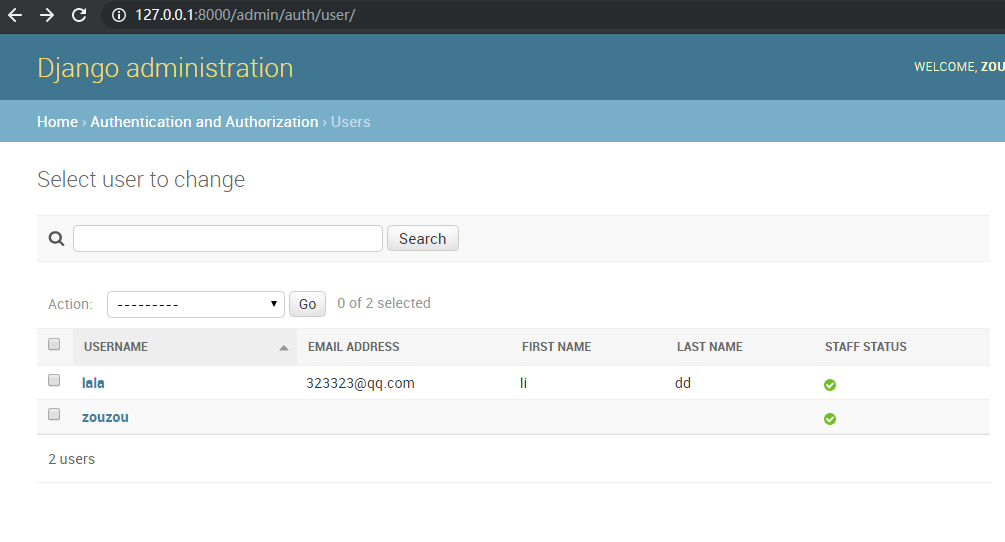This screenshot has height=542, width=1005.
Task: Check the box for user zouzou
Action: click(54, 415)
